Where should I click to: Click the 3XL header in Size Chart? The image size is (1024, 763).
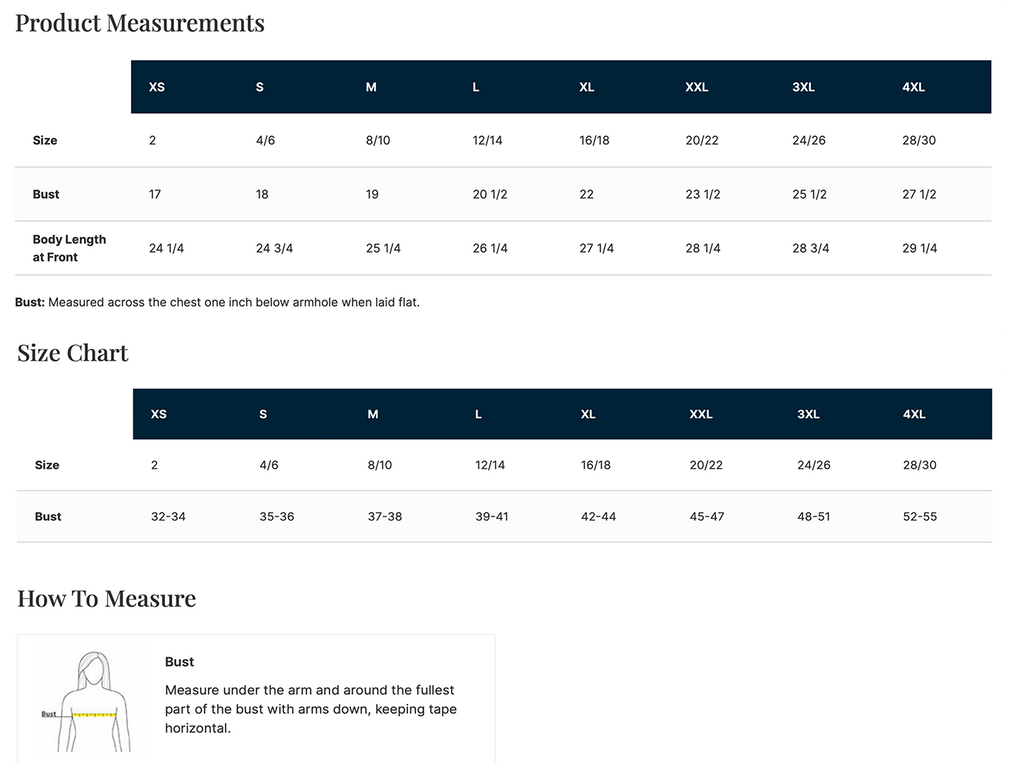click(808, 414)
